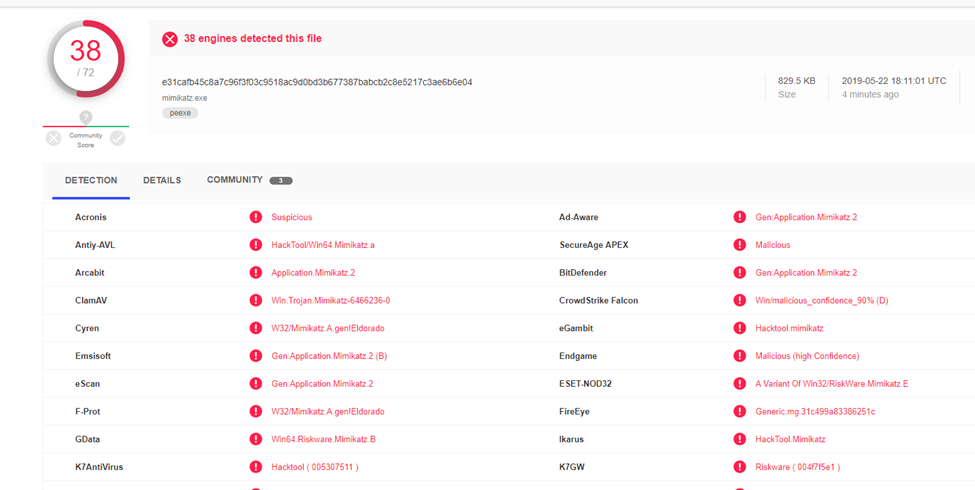This screenshot has height=490, width=975.
Task: Click the peexe file tag
Action: point(180,113)
